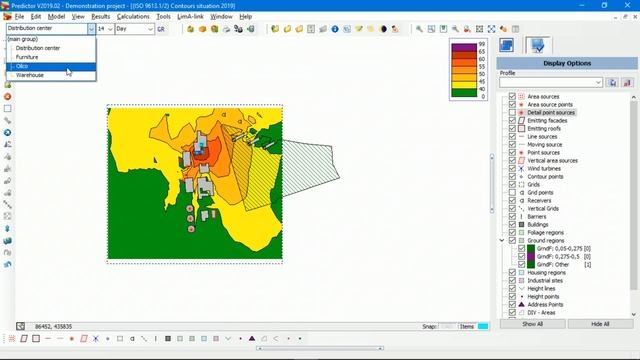Toggle the Foliage regions checkbox
The width and height of the screenshot is (640, 360).
[x=512, y=232]
